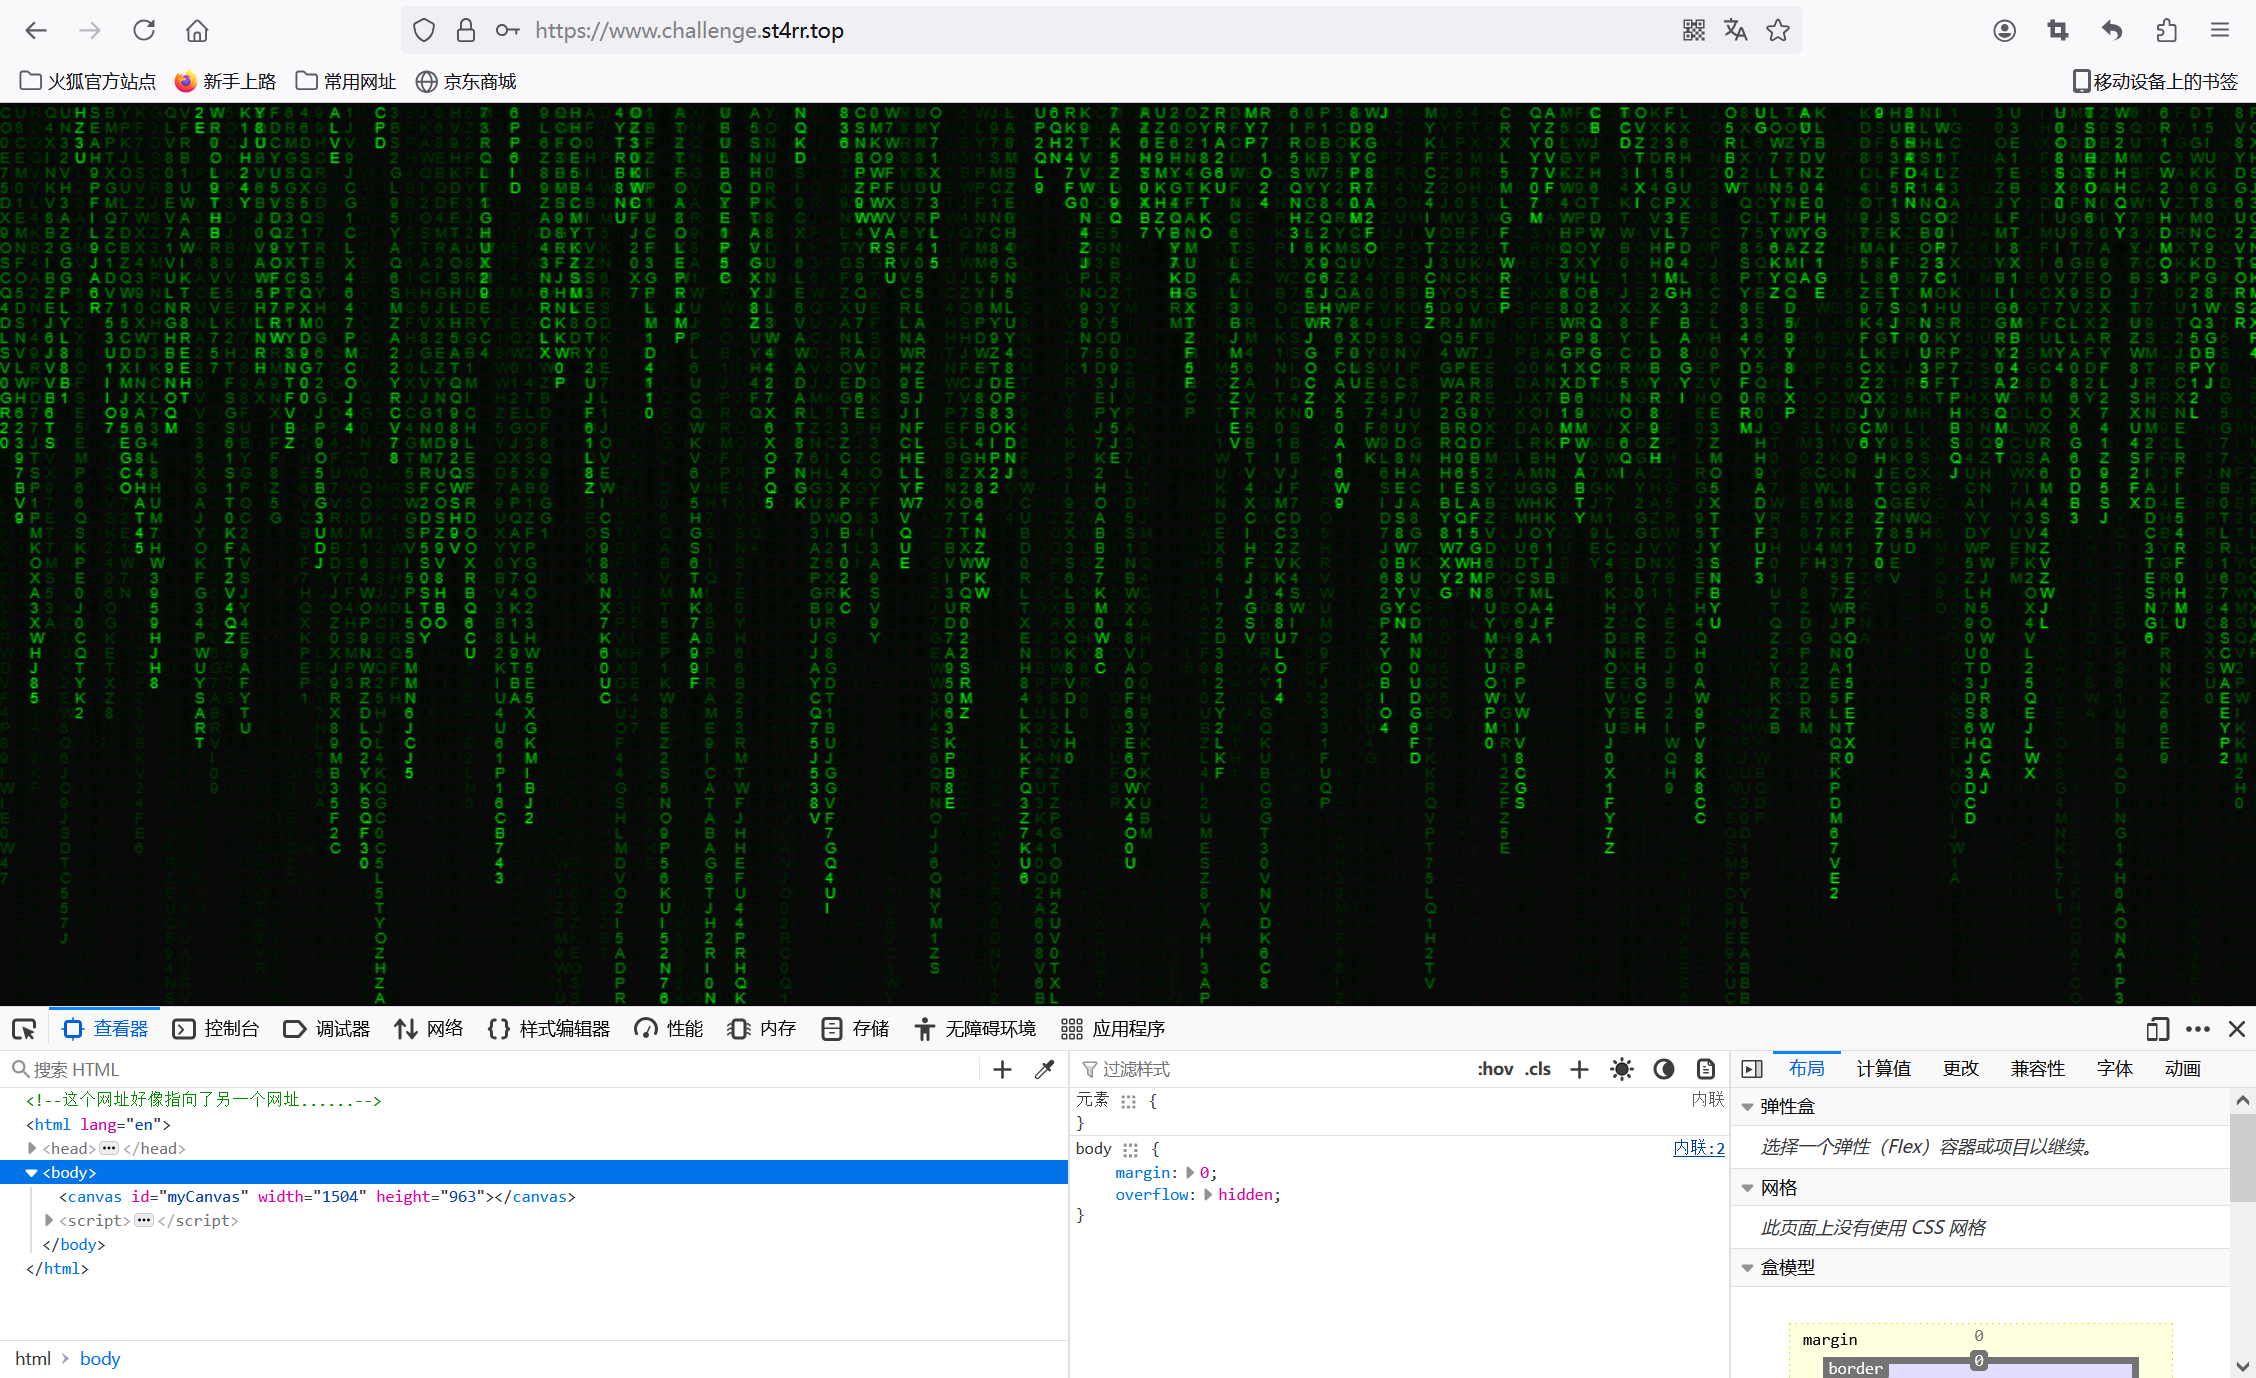Reload the page with the refresh icon
Image resolution: width=2256 pixels, height=1378 pixels.
[144, 31]
